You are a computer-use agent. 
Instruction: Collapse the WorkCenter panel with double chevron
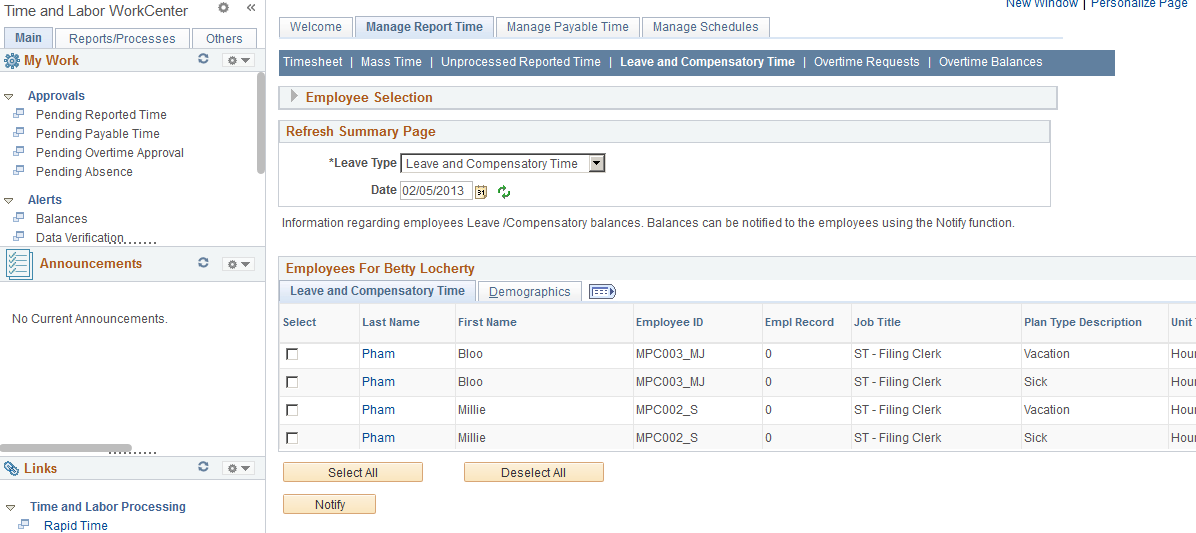pyautogui.click(x=250, y=8)
